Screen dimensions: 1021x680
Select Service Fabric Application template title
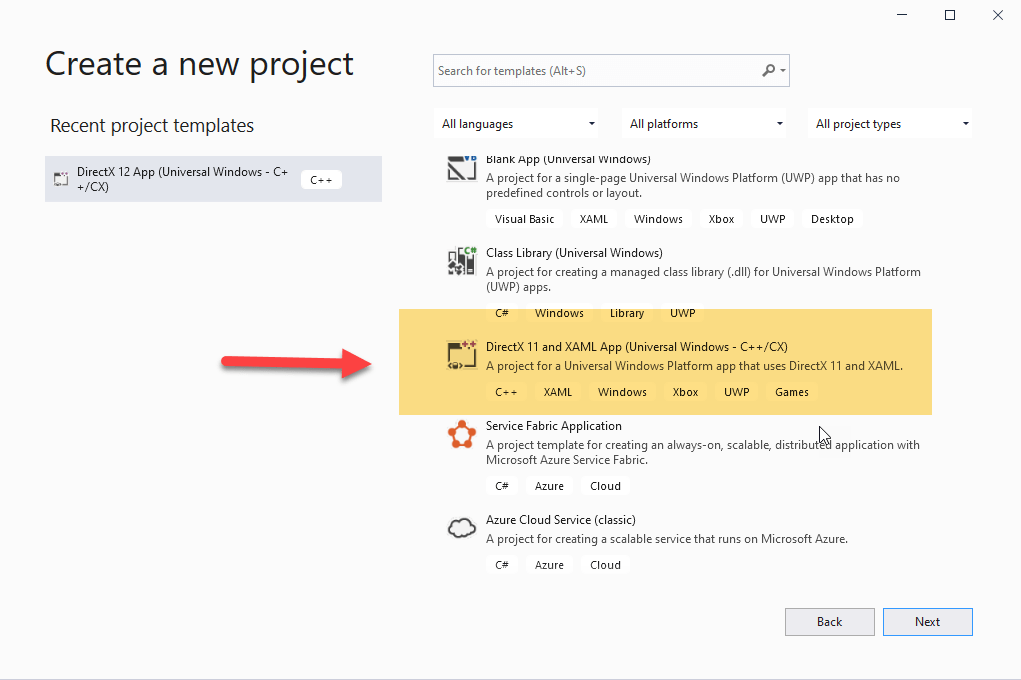(554, 426)
